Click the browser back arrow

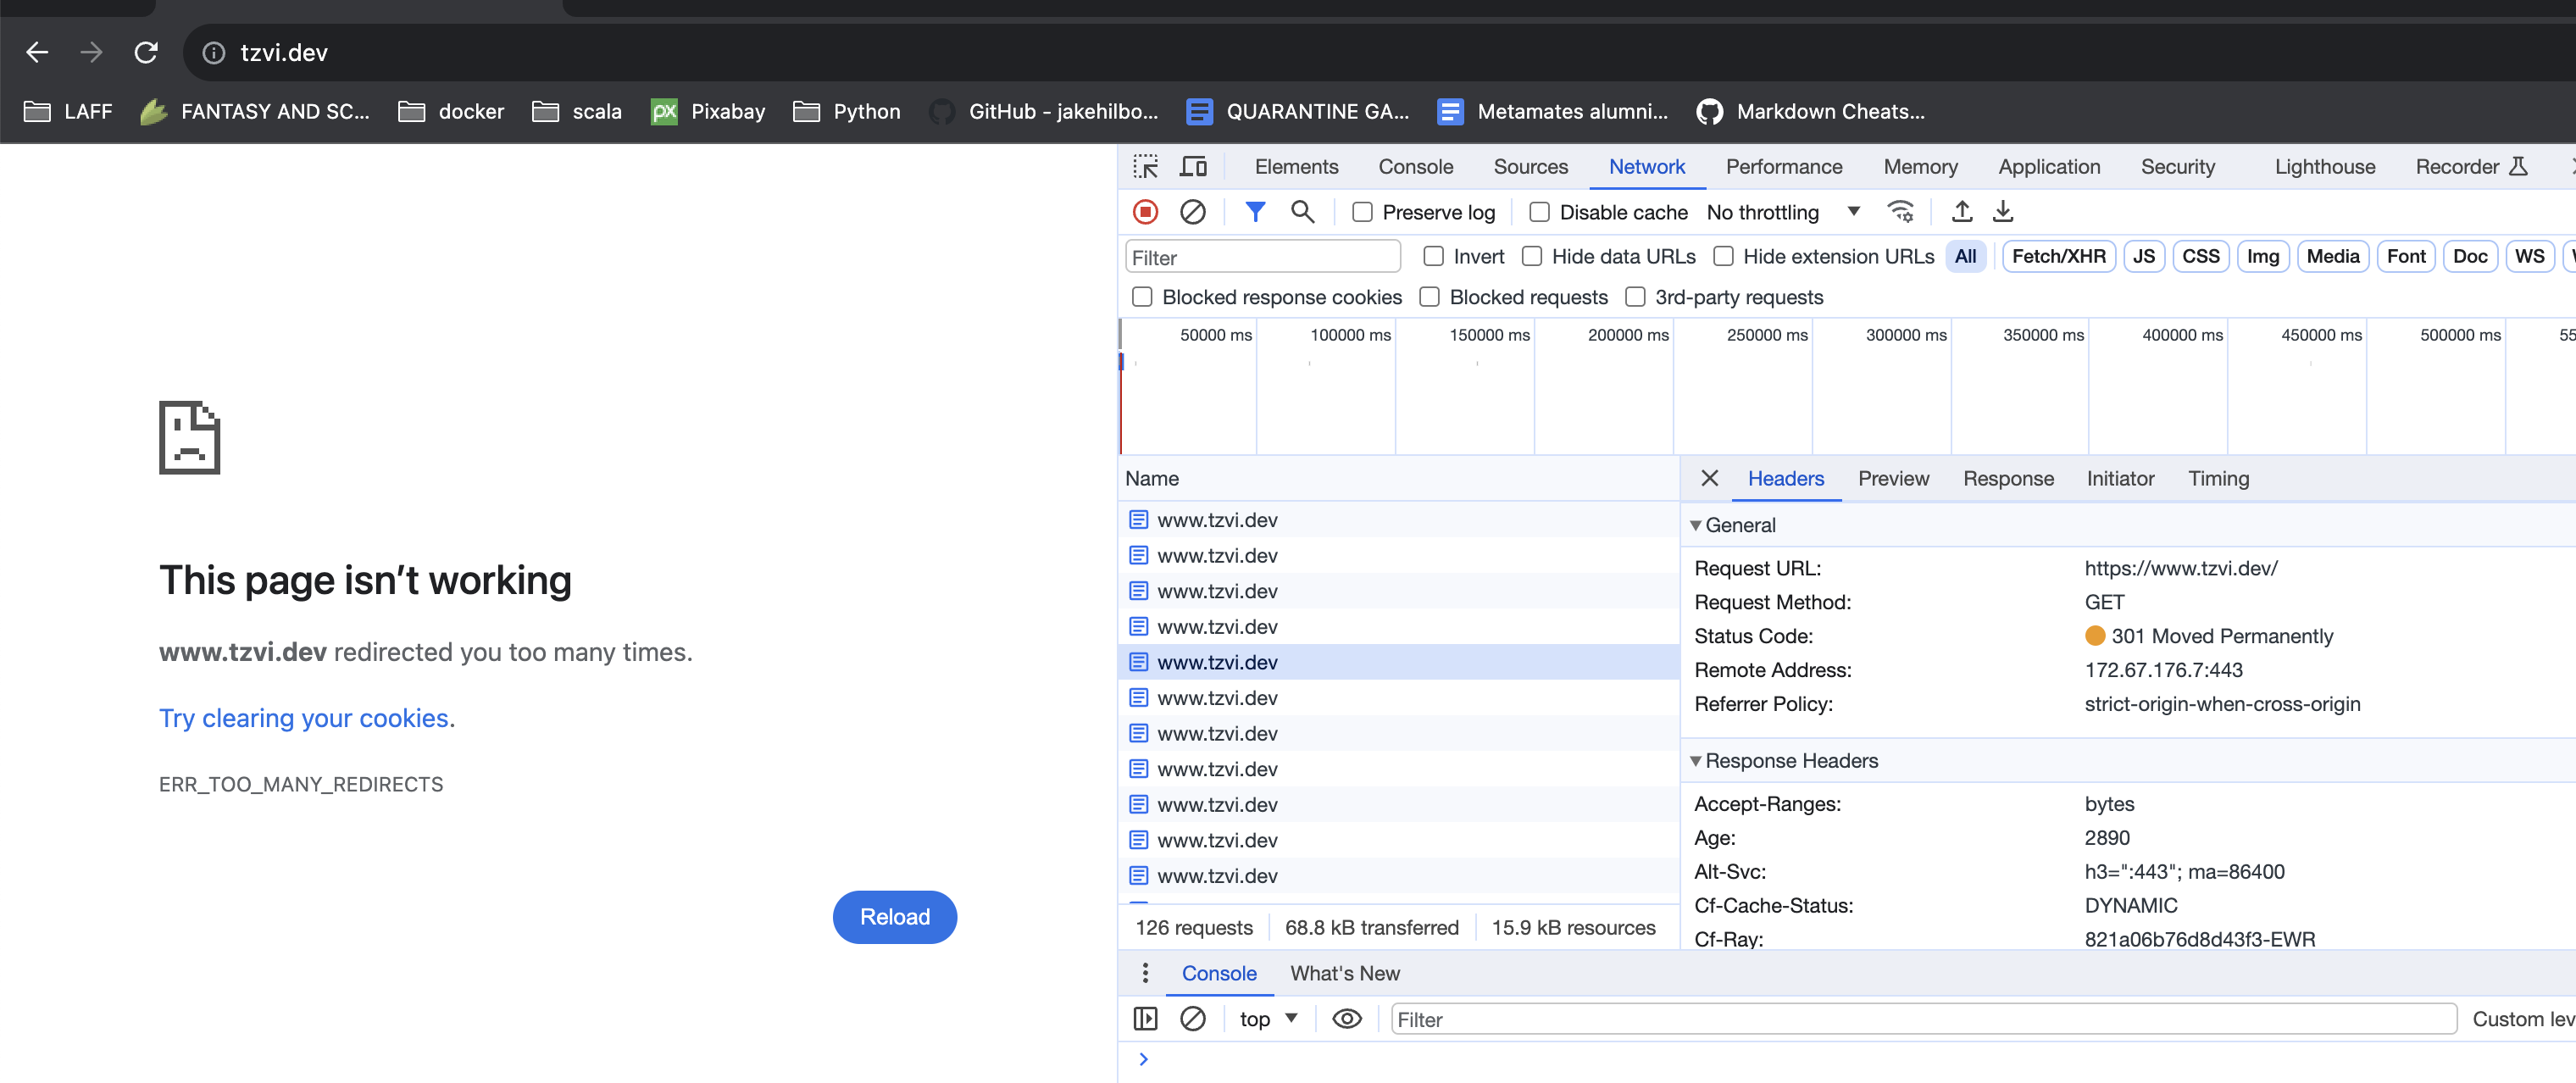tap(37, 52)
